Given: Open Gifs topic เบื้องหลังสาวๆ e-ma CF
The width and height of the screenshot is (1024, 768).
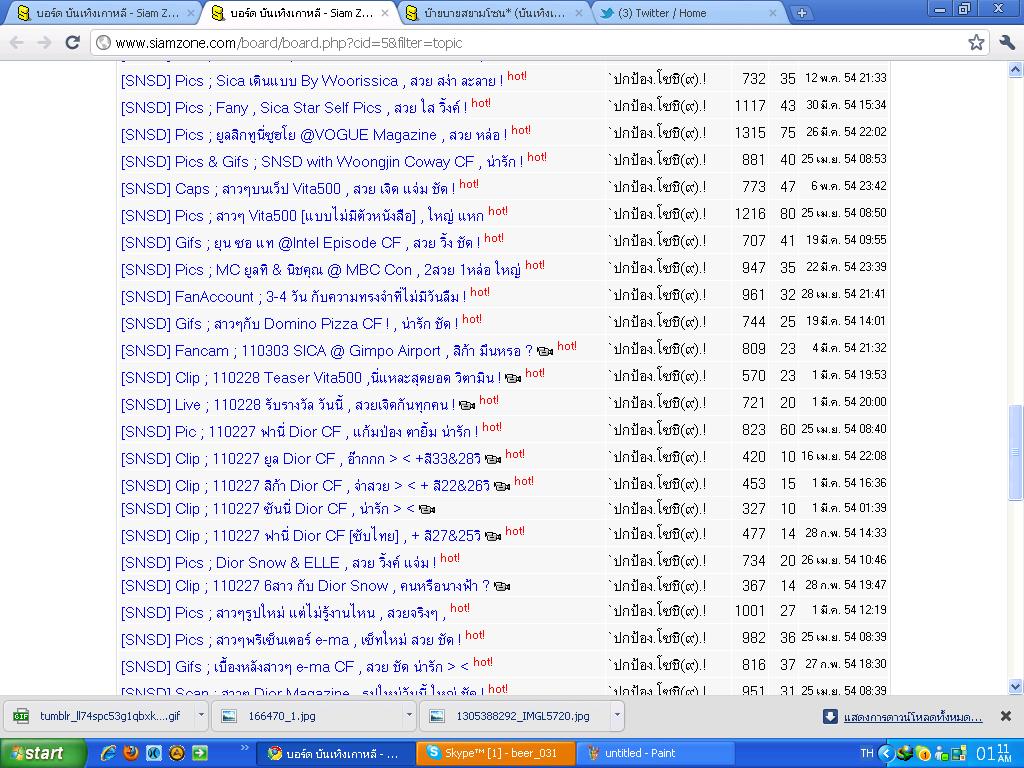Looking at the screenshot, I should [x=295, y=667].
